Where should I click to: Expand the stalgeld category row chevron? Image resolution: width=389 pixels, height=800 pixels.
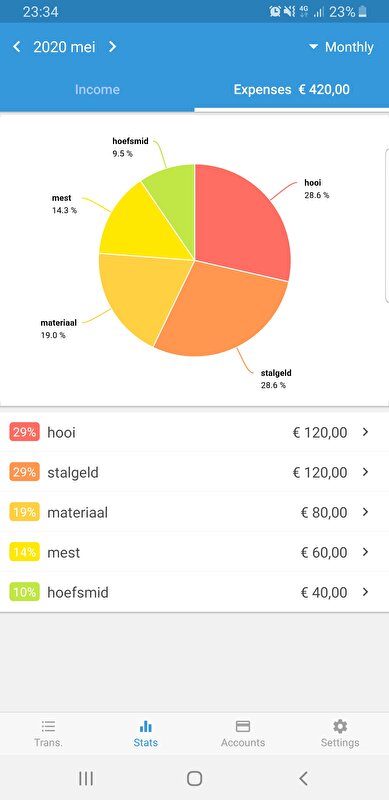[x=365, y=472]
